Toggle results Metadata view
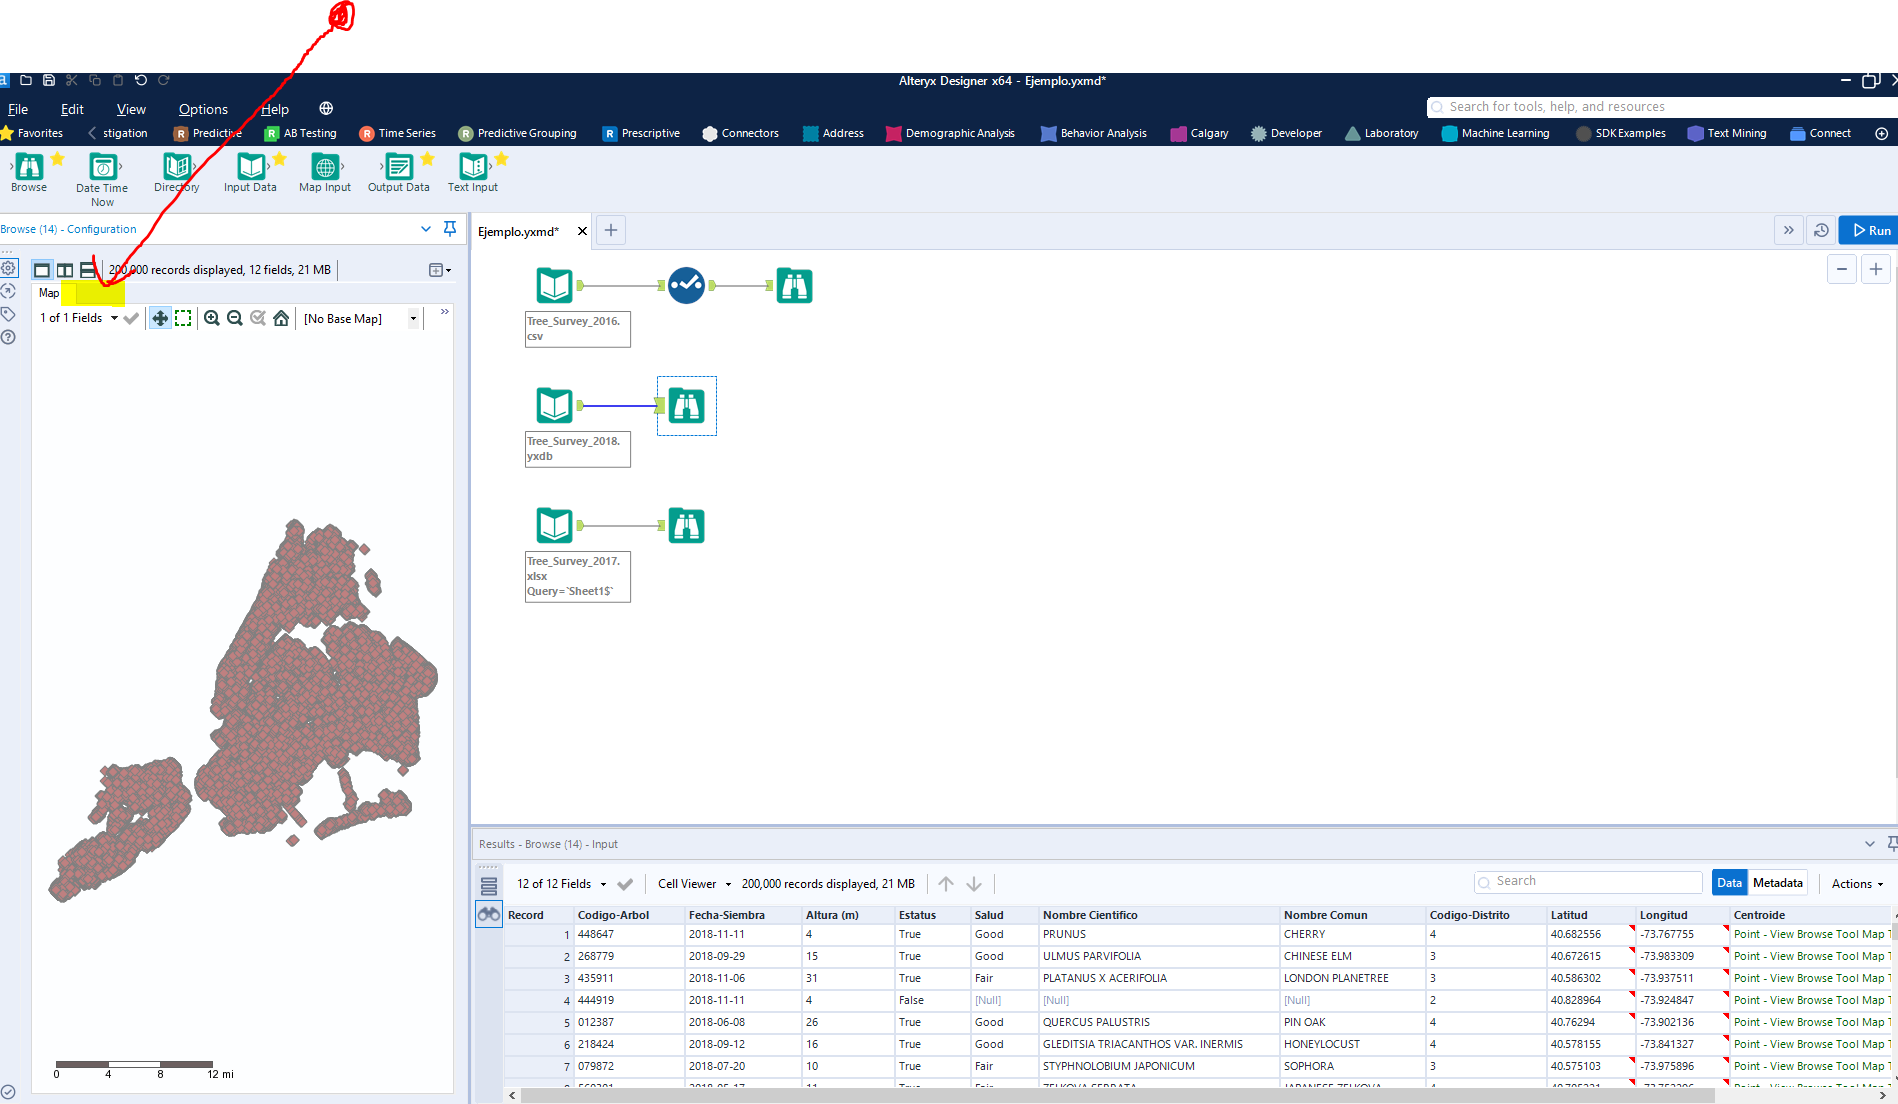Screen dimensions: 1898x1104 click(1777, 883)
